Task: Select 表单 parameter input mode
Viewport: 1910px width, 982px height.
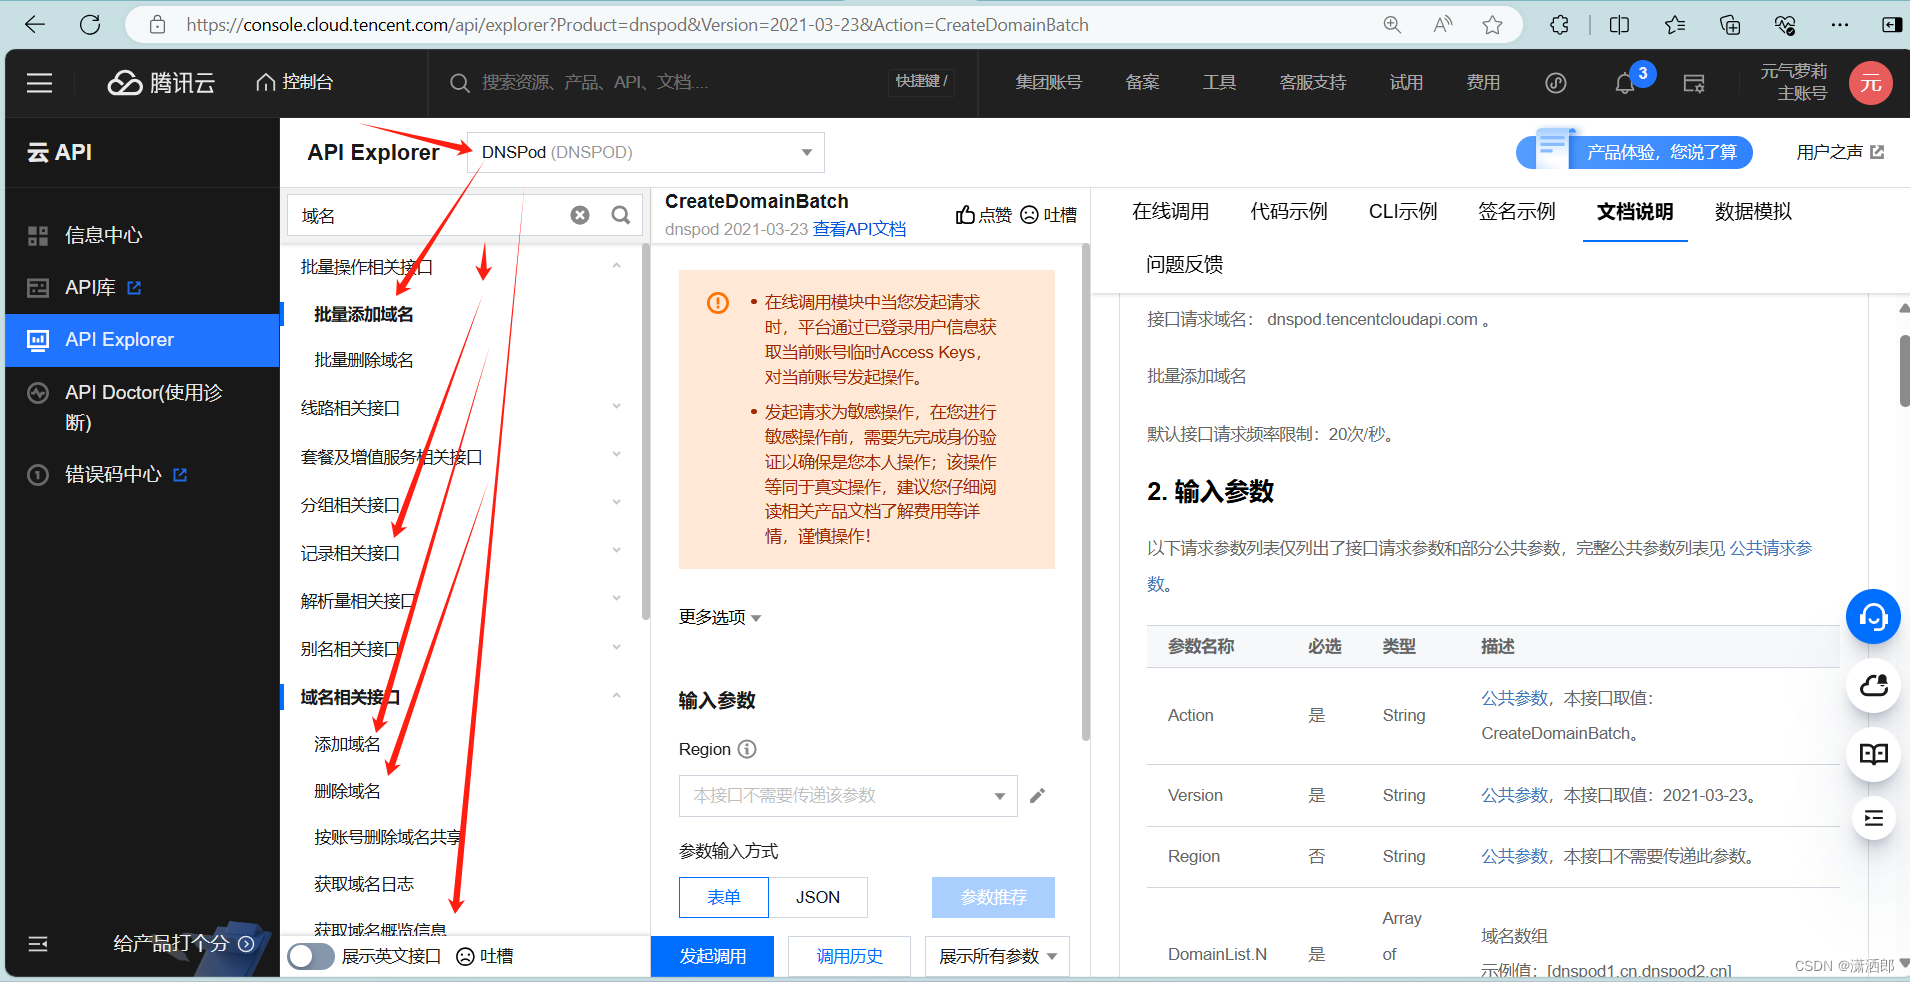Action: (x=724, y=897)
